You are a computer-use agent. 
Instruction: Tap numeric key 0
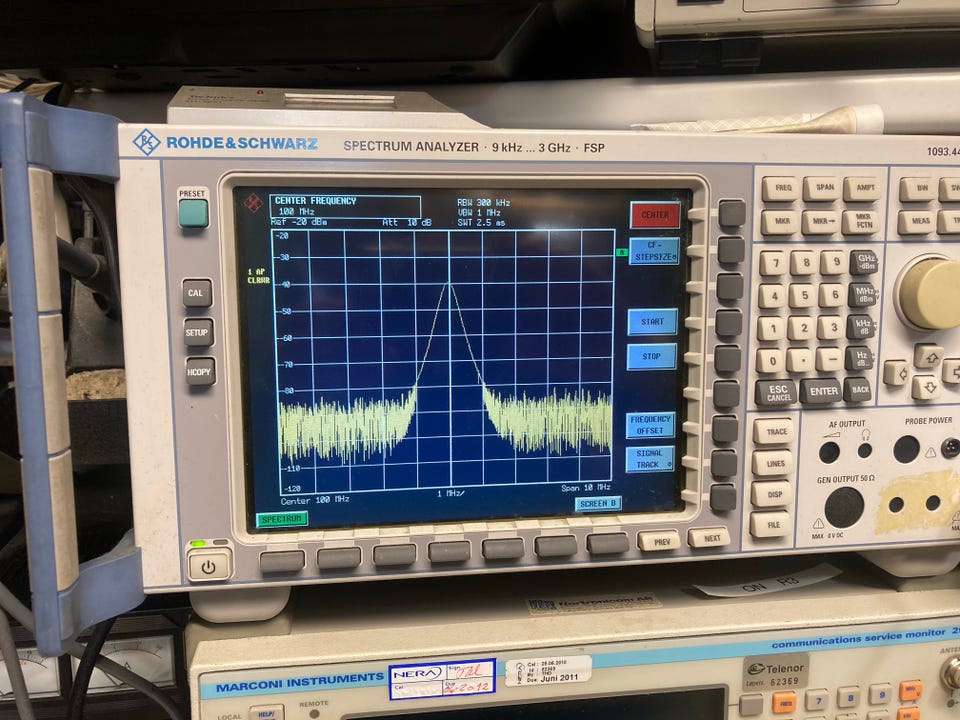tap(770, 361)
